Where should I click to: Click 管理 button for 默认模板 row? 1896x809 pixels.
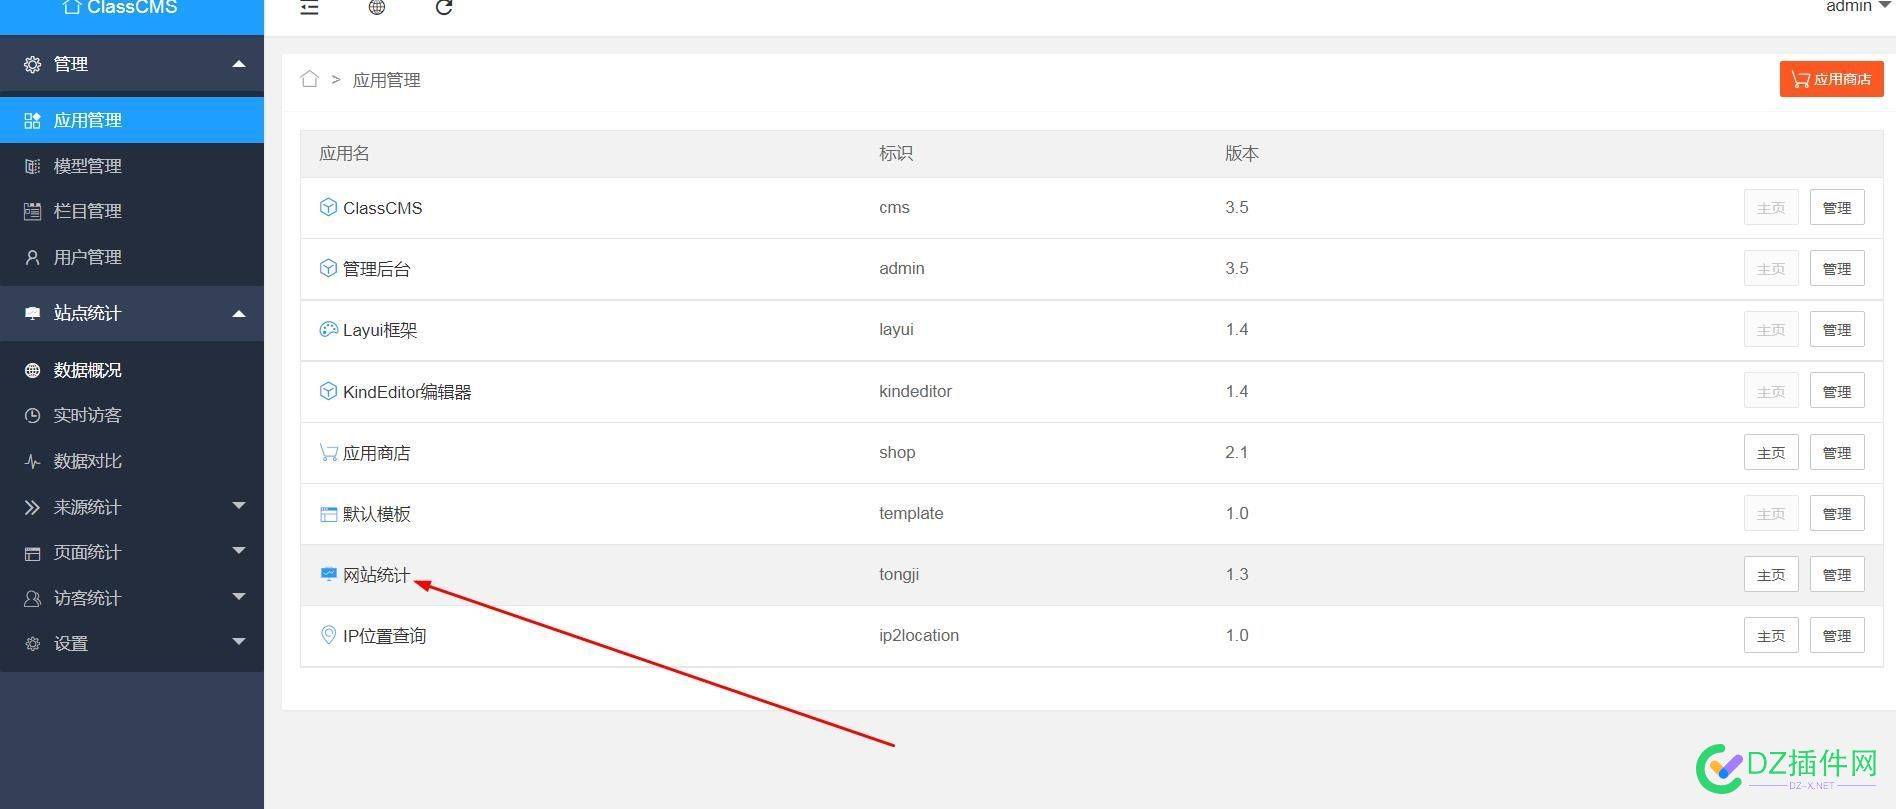pyautogui.click(x=1837, y=514)
